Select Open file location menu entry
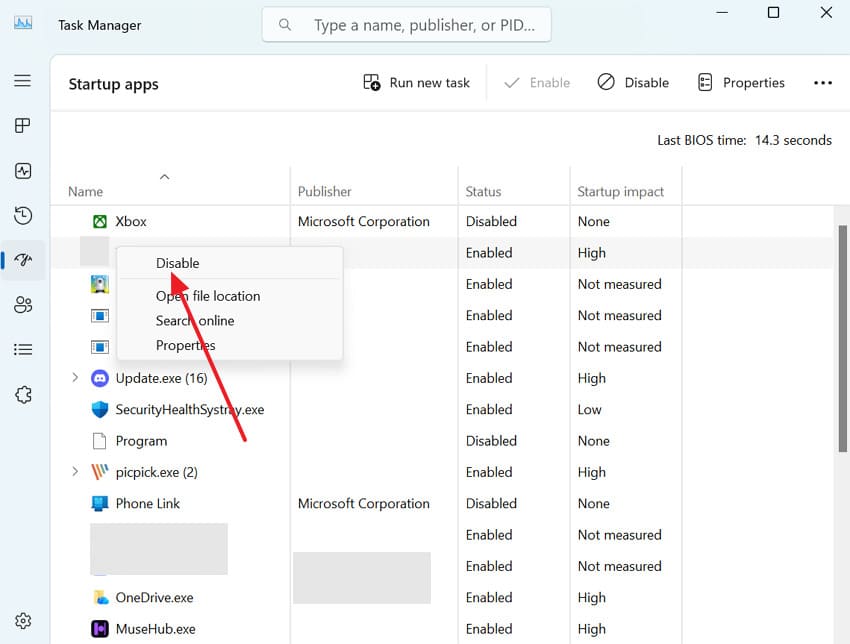Viewport: 850px width, 644px height. coord(208,296)
